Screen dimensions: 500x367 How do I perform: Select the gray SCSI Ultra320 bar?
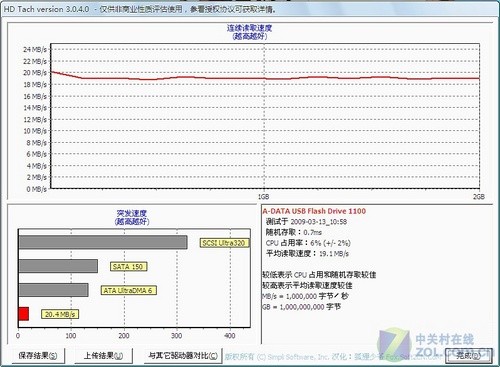point(103,242)
